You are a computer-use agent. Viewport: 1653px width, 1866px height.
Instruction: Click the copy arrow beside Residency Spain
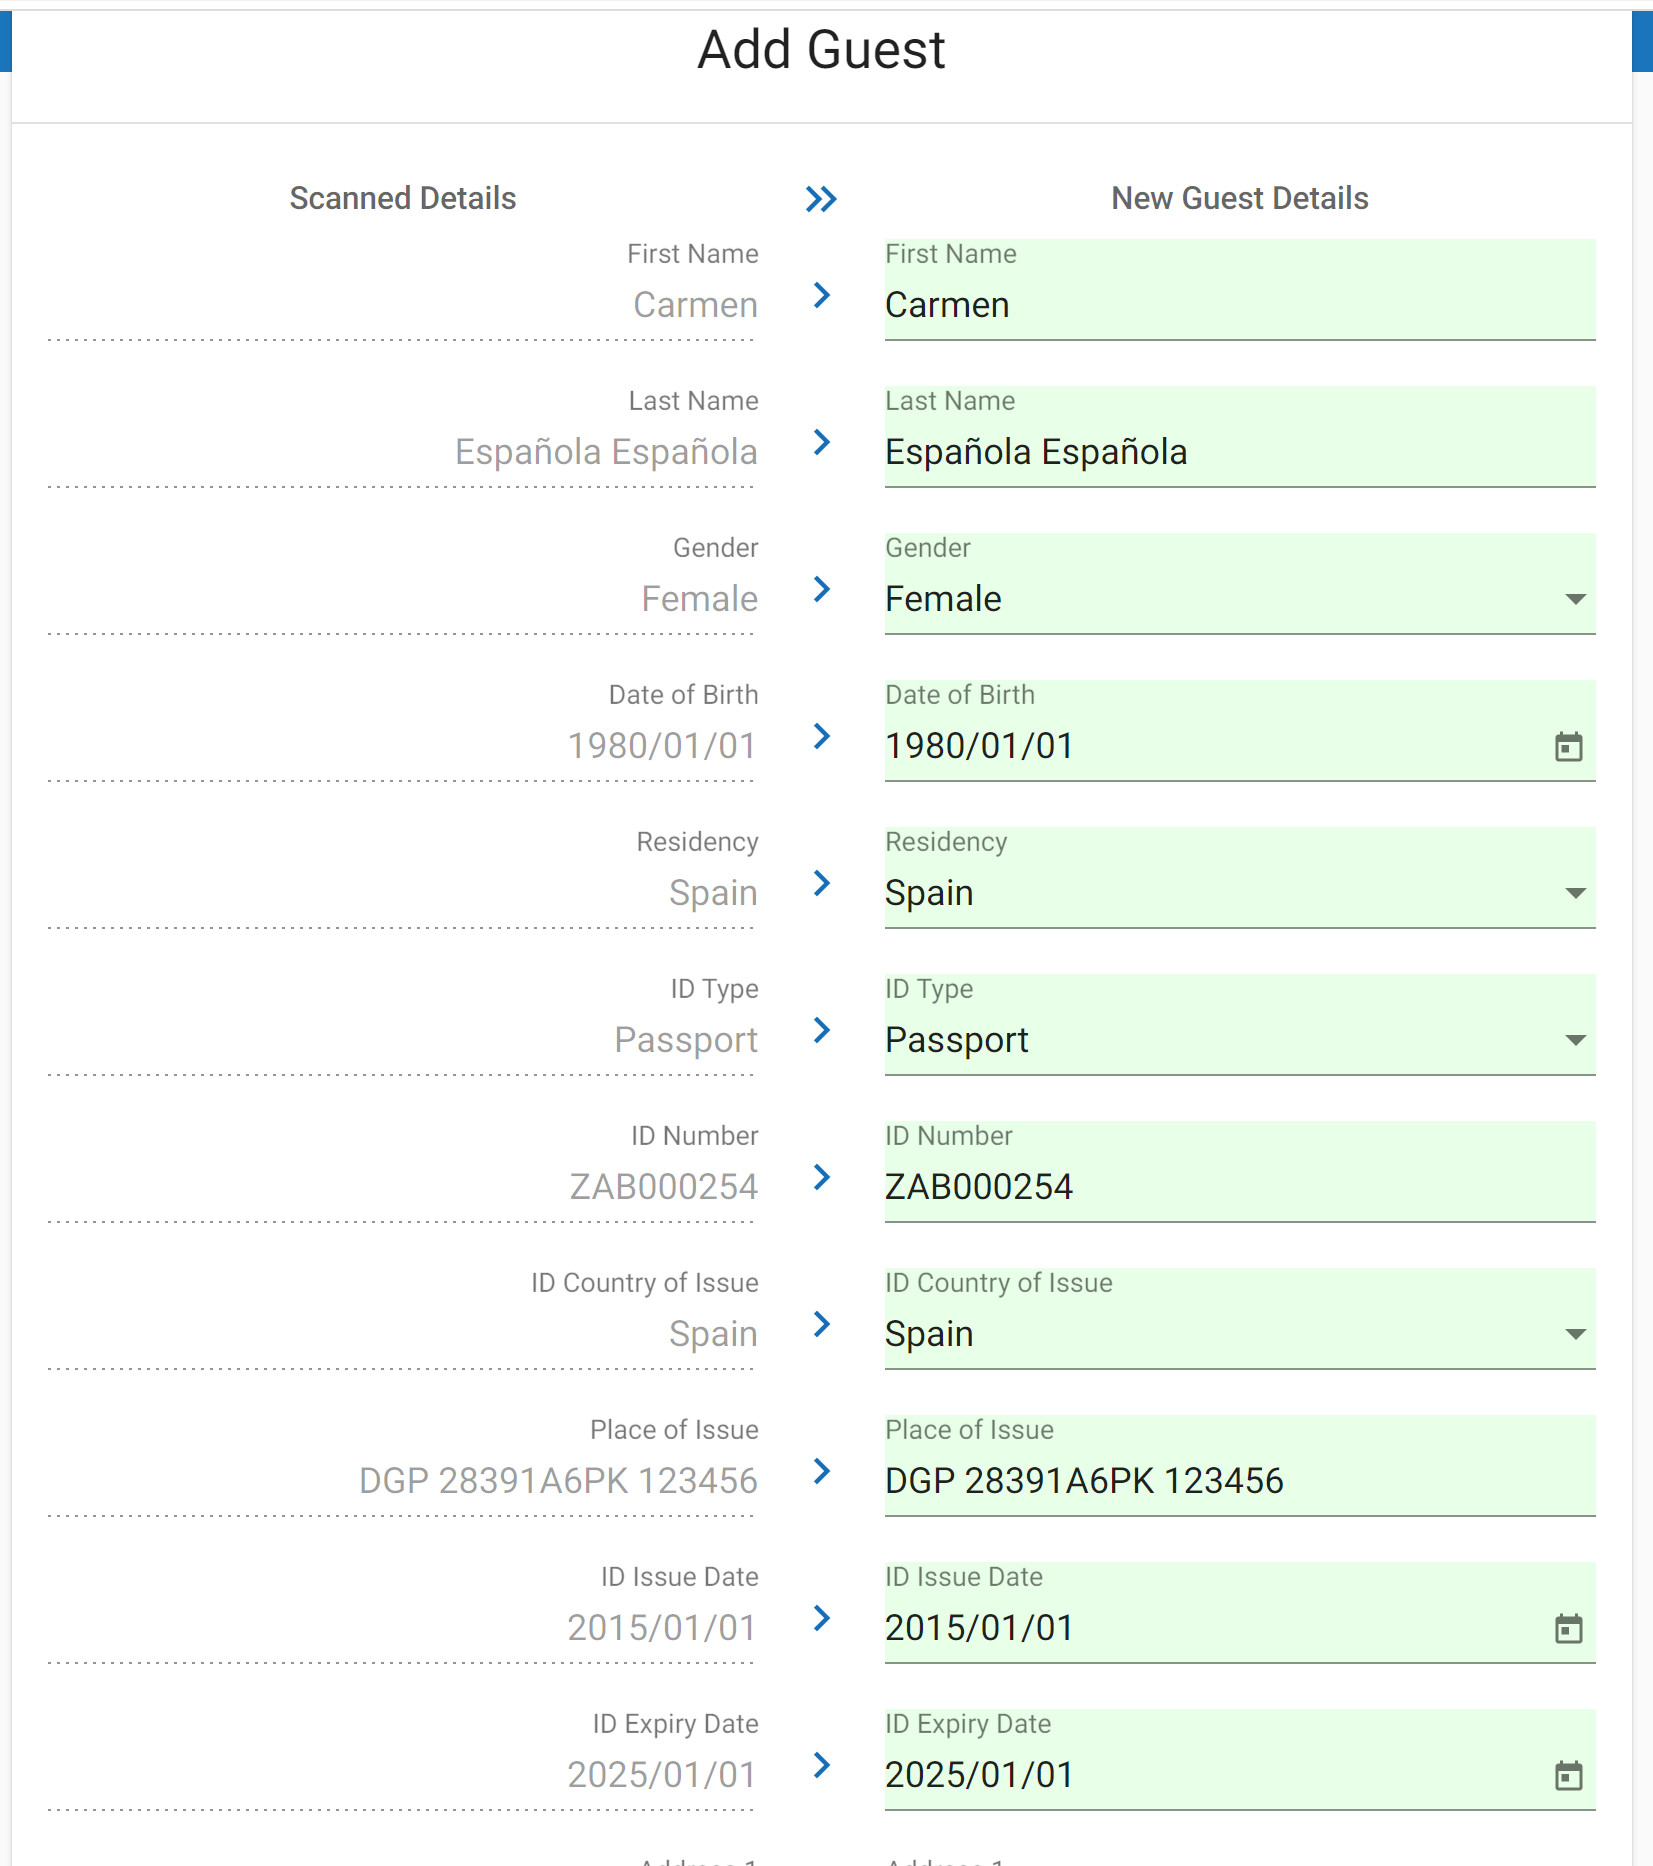click(x=822, y=884)
